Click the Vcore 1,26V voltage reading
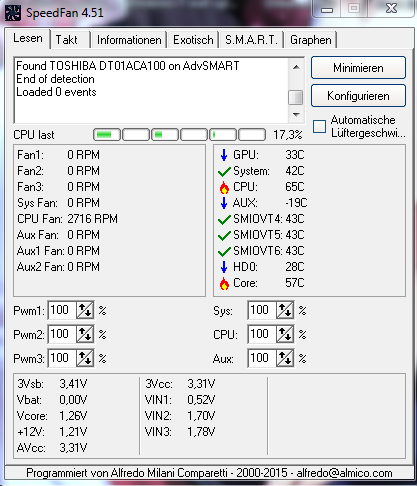 tap(52, 416)
